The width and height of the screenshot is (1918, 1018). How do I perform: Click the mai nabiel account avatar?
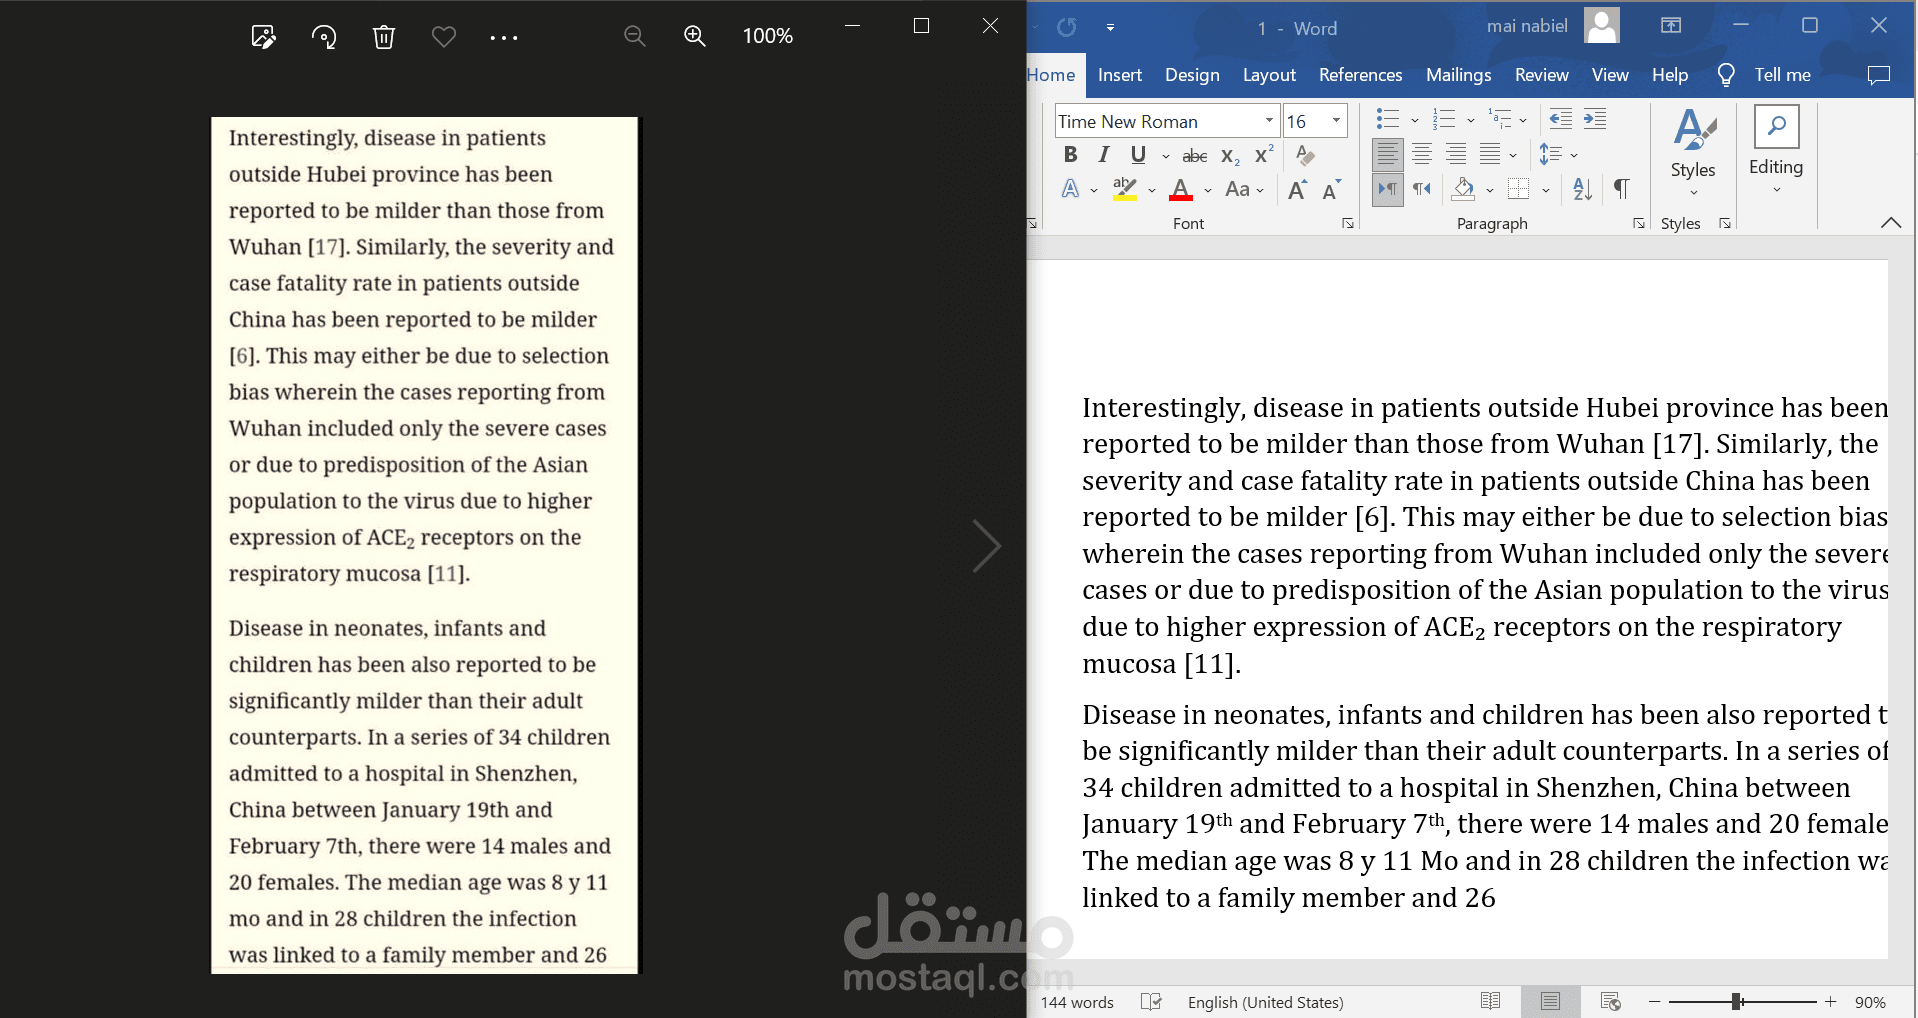(1602, 26)
